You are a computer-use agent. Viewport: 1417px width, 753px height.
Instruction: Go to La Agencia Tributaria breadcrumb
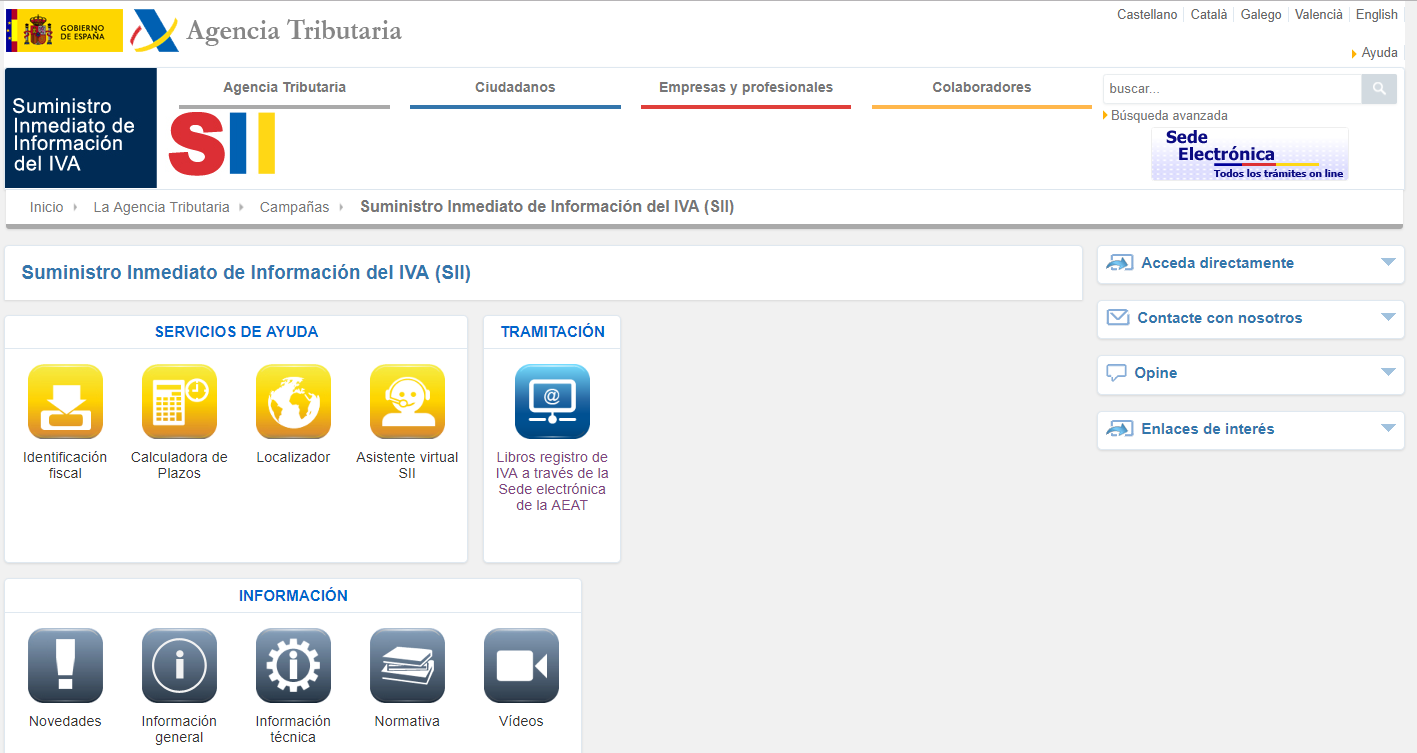click(161, 207)
